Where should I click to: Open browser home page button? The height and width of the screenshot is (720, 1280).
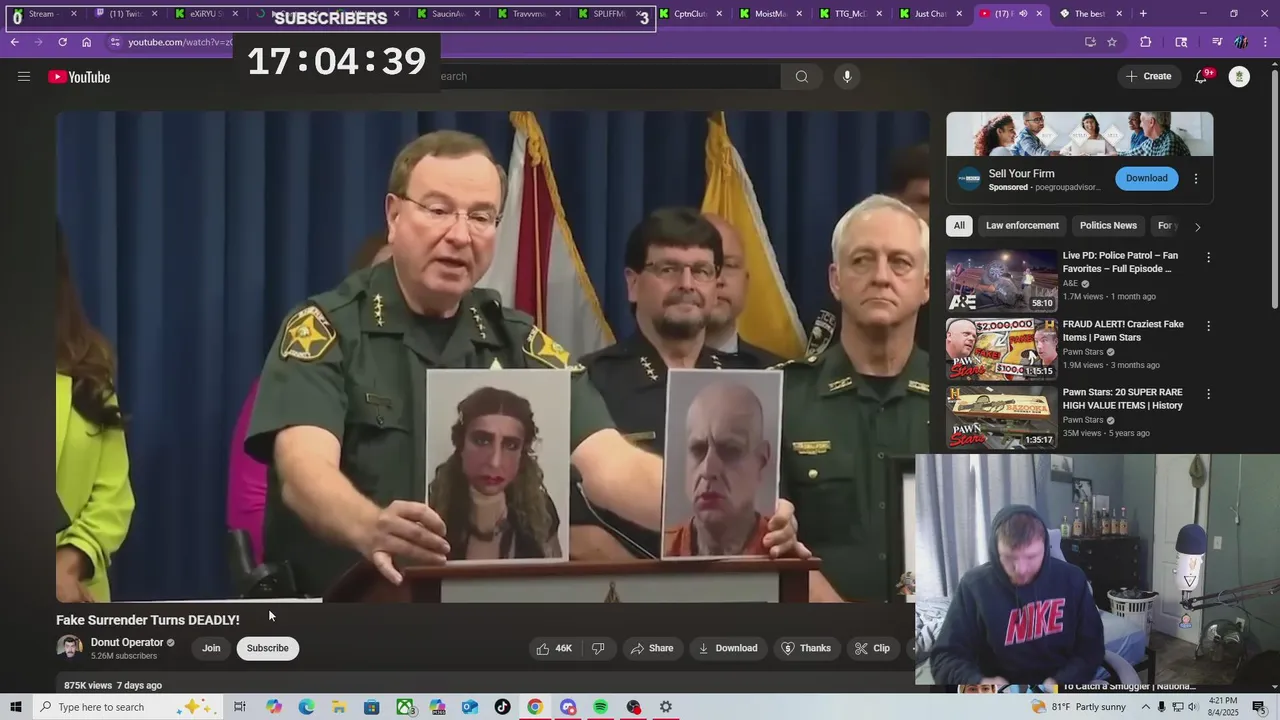pyautogui.click(x=86, y=42)
